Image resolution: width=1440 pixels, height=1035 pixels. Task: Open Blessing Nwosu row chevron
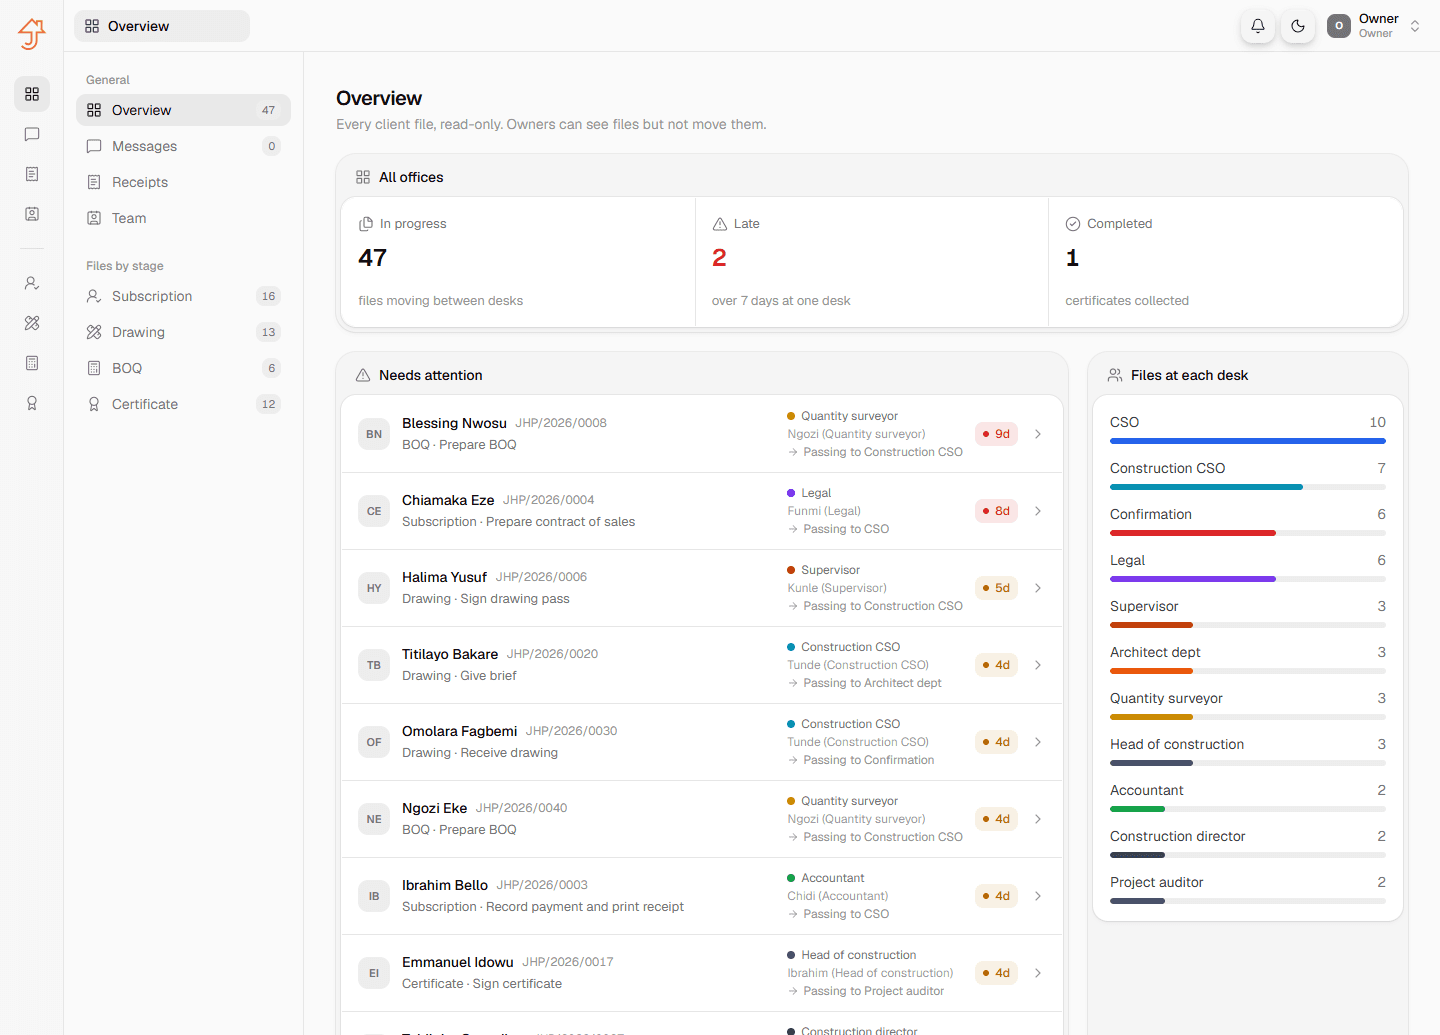1038,434
